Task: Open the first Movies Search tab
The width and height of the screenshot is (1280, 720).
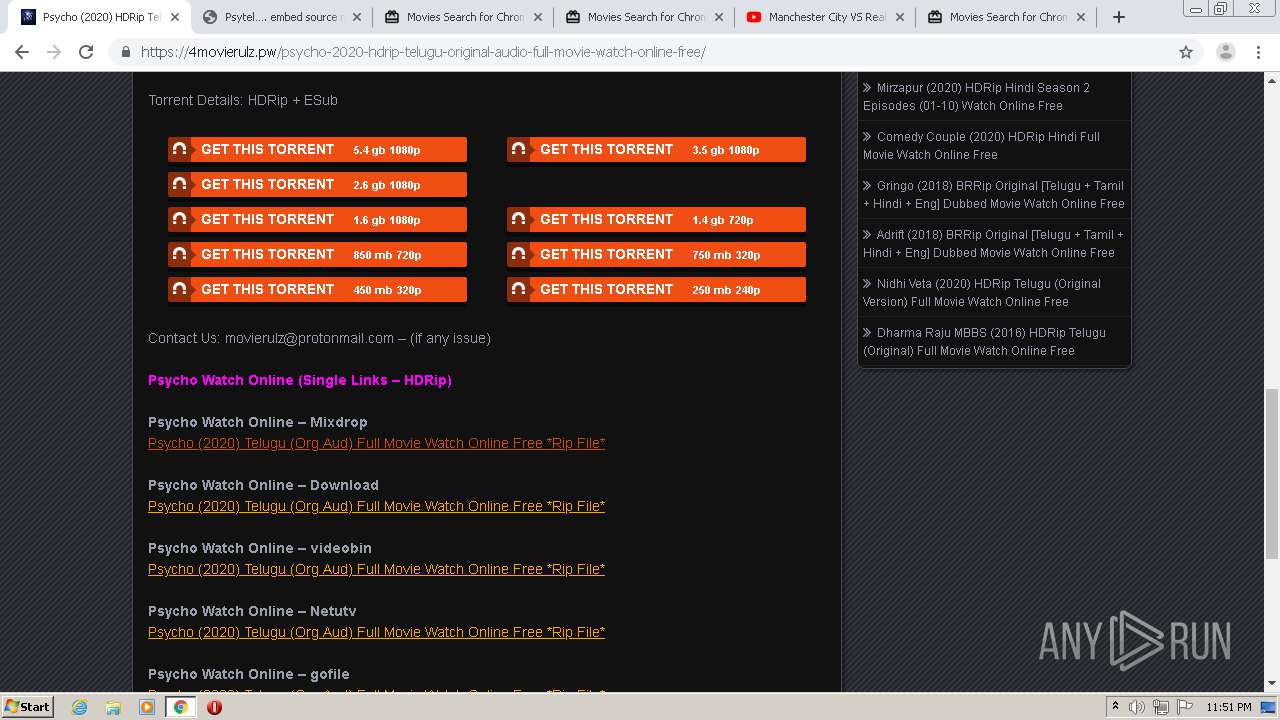Action: click(461, 17)
